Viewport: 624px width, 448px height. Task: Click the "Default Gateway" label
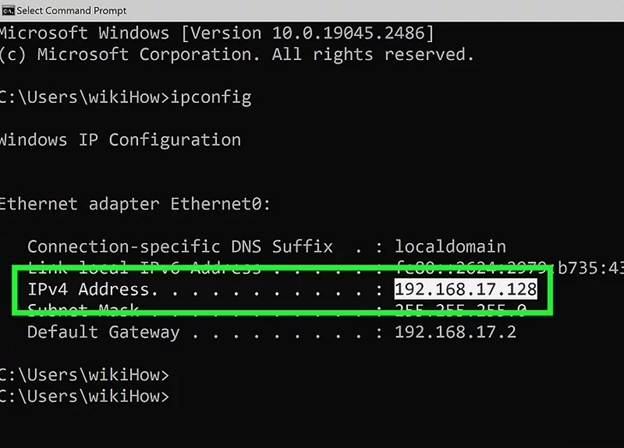[104, 332]
